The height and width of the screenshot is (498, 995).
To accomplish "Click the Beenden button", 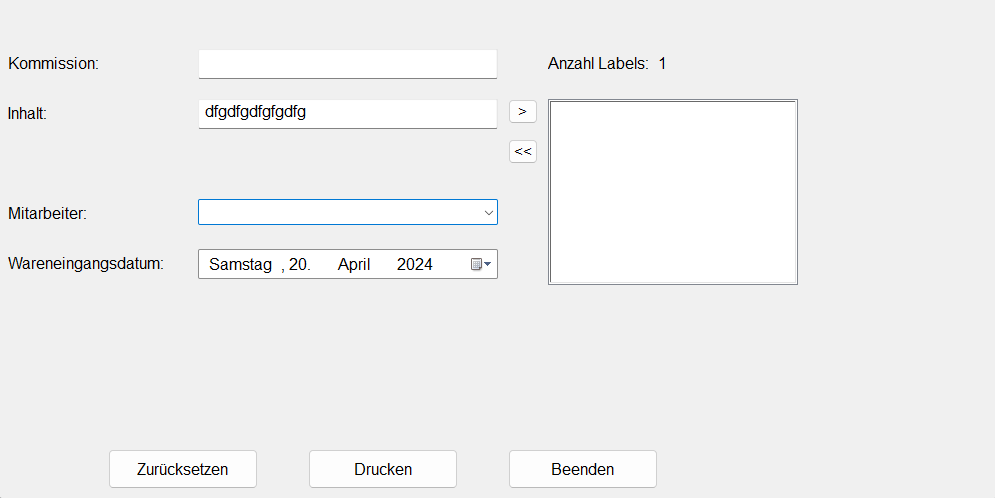I will tap(582, 469).
